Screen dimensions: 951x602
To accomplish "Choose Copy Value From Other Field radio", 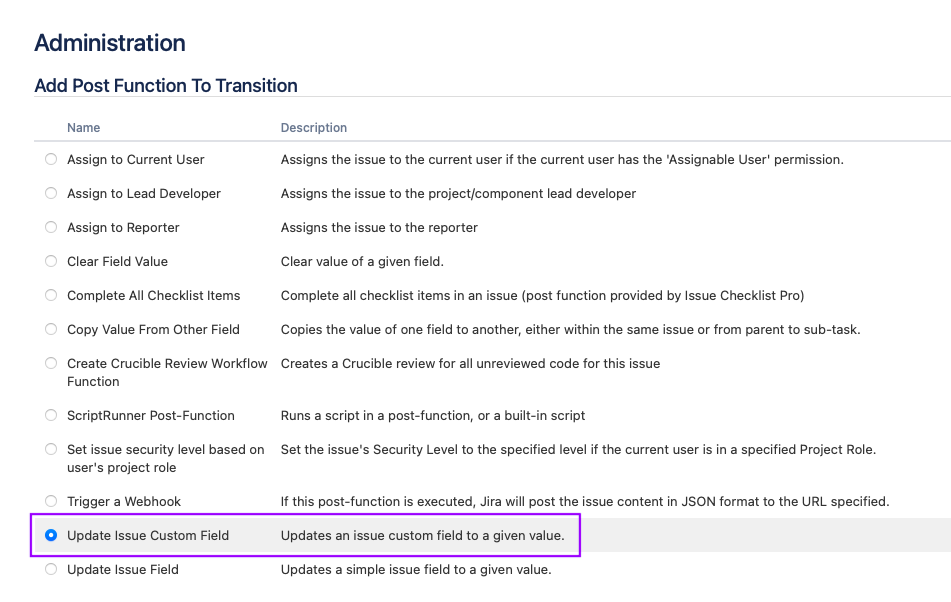I will point(51,329).
